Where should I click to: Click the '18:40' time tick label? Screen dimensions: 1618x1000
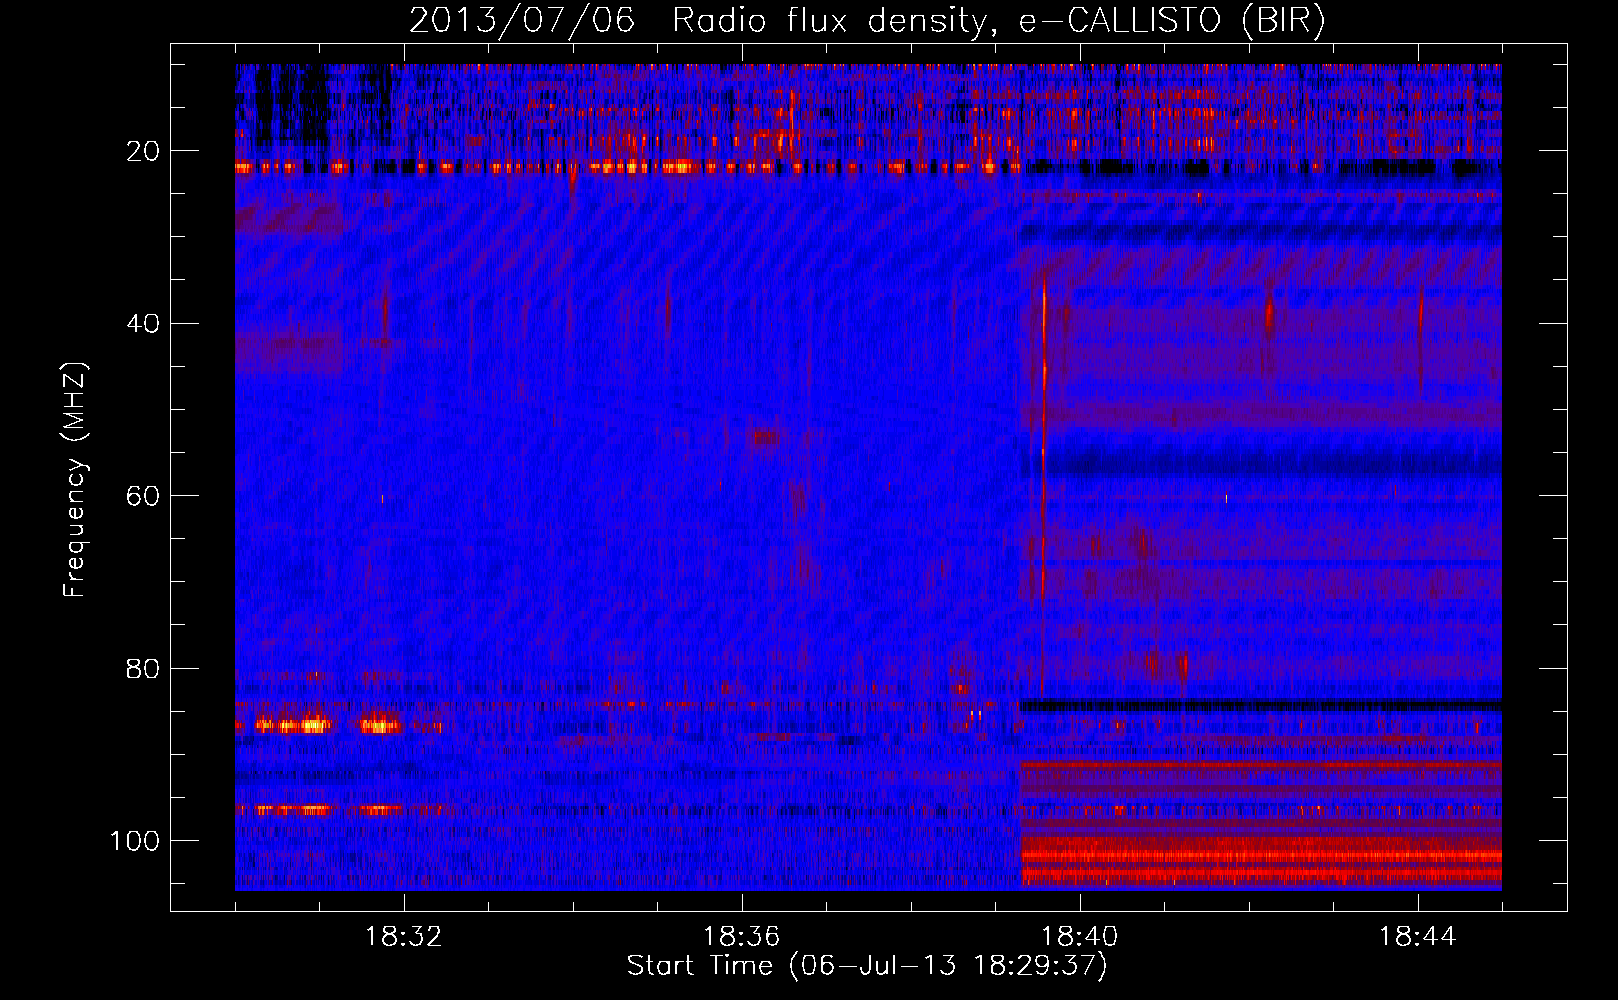(x=1080, y=937)
